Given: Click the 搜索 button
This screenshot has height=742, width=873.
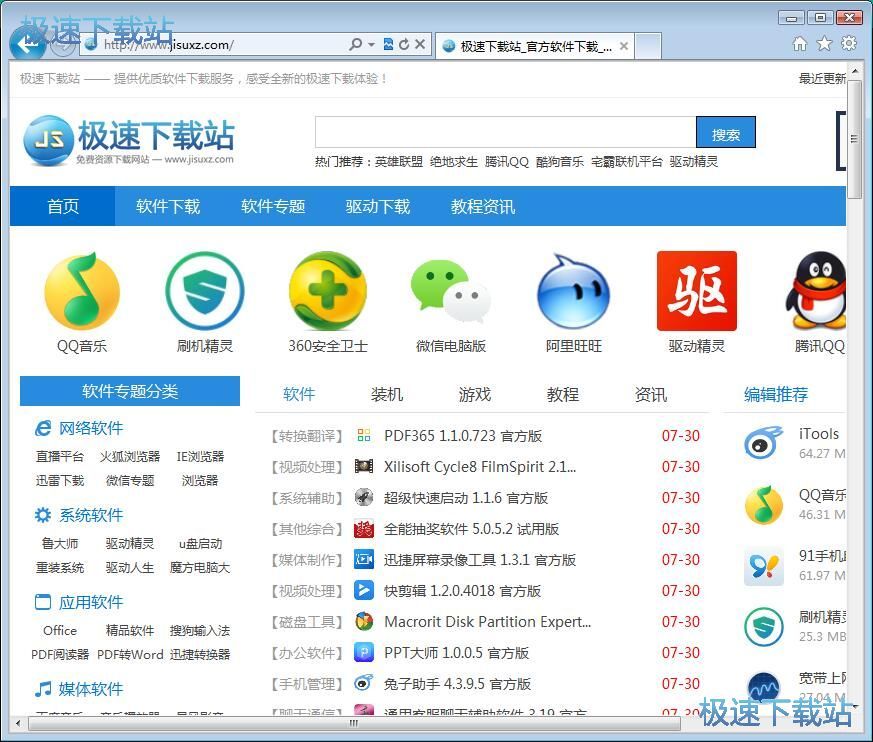Looking at the screenshot, I should pyautogui.click(x=725, y=132).
